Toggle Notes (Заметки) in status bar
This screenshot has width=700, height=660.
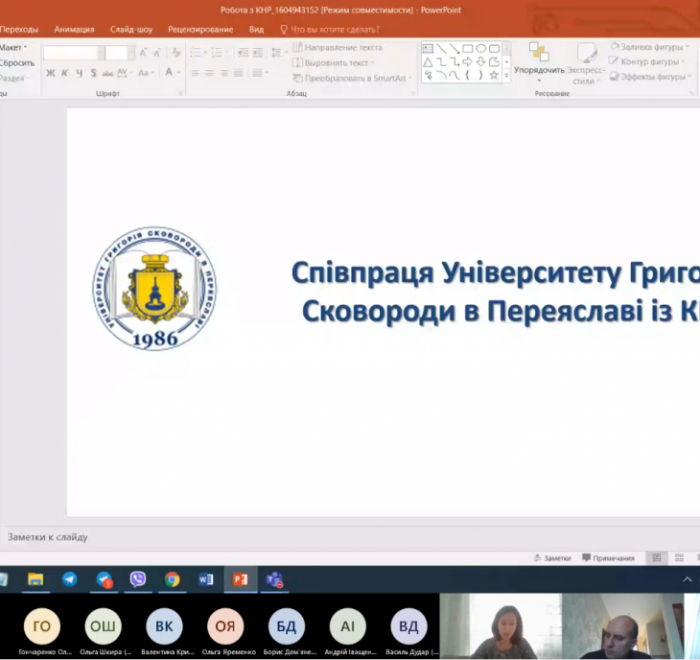(552, 558)
